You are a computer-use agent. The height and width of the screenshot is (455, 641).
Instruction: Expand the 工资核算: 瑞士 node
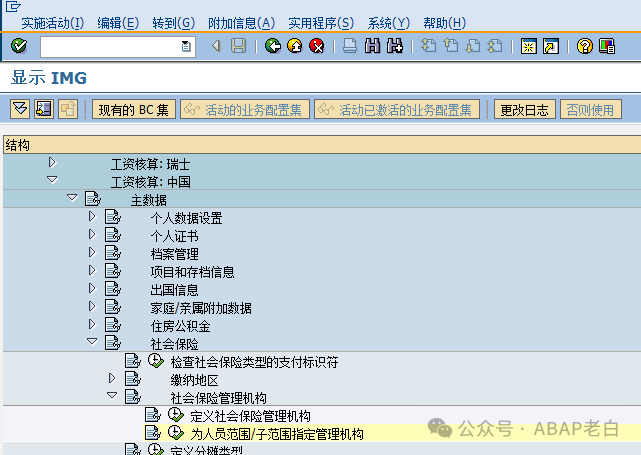[x=52, y=163]
